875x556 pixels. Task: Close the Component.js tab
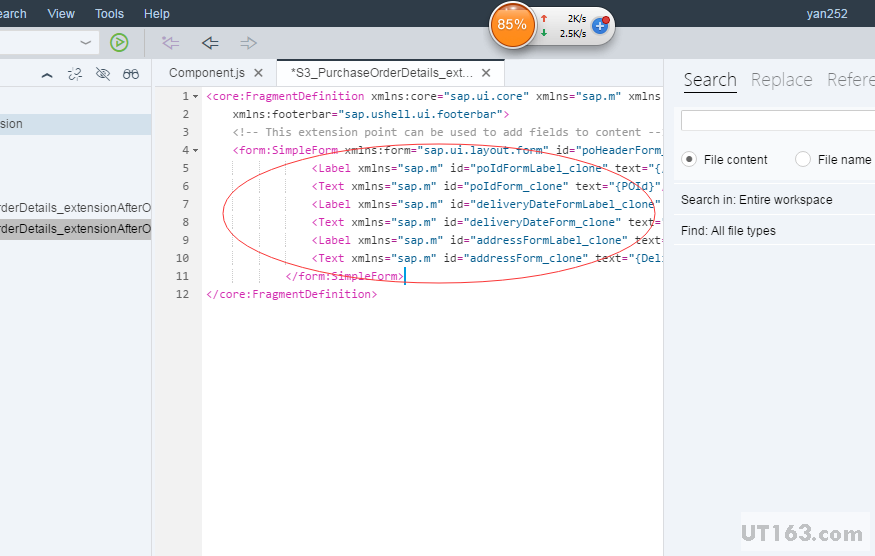[259, 73]
